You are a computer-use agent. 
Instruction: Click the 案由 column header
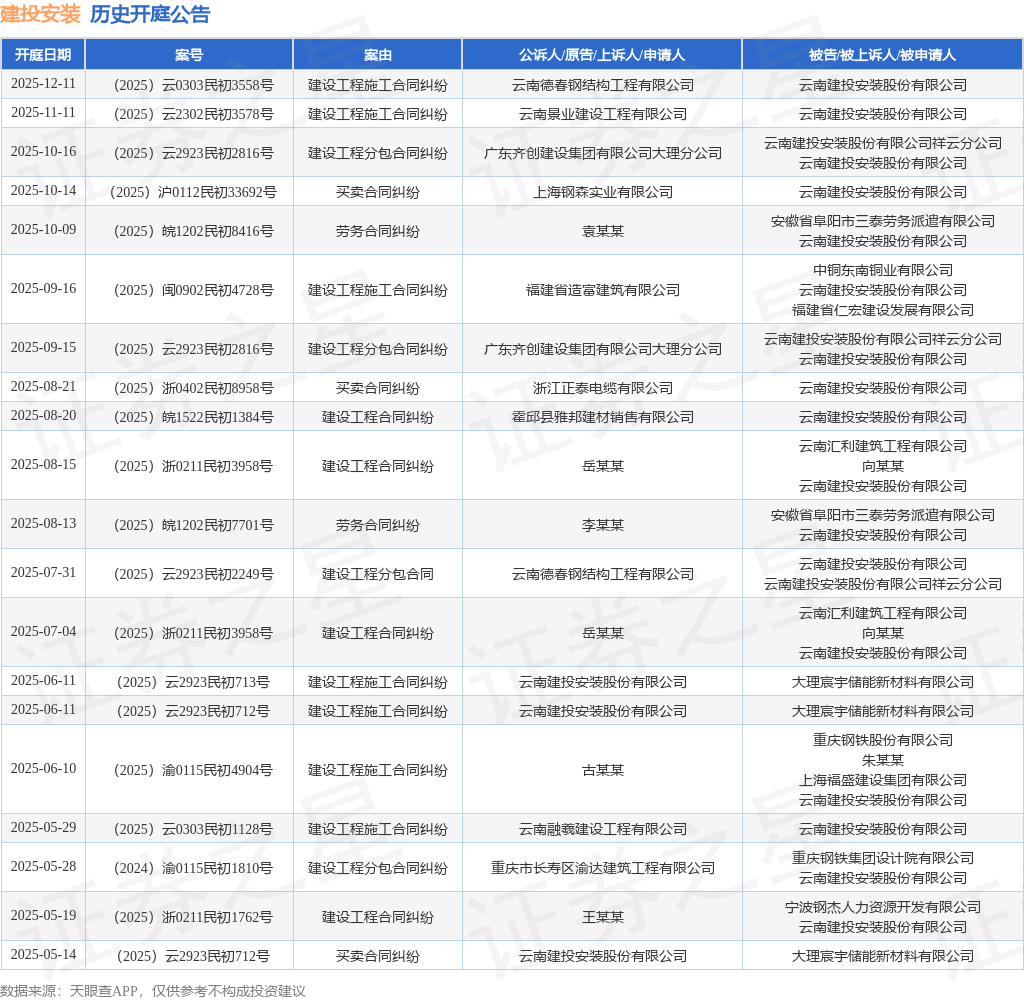377,55
